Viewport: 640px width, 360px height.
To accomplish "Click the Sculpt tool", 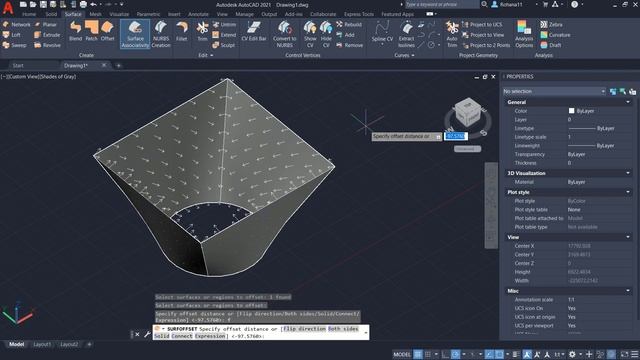I will coord(224,45).
